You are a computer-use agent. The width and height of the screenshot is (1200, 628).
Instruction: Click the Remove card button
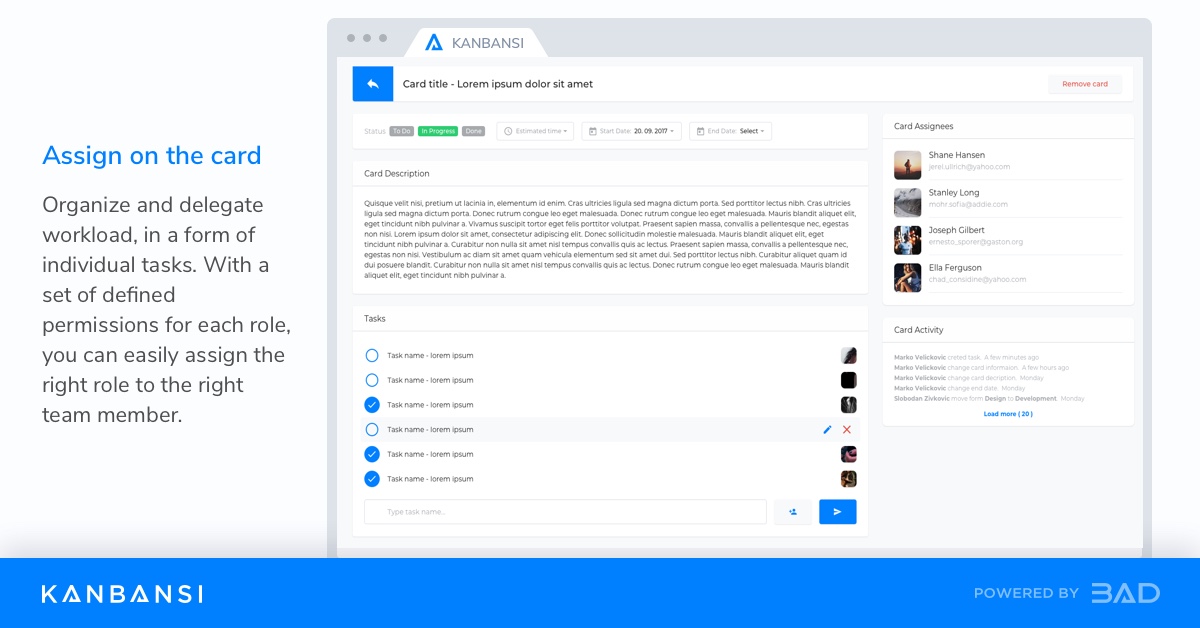point(1085,84)
